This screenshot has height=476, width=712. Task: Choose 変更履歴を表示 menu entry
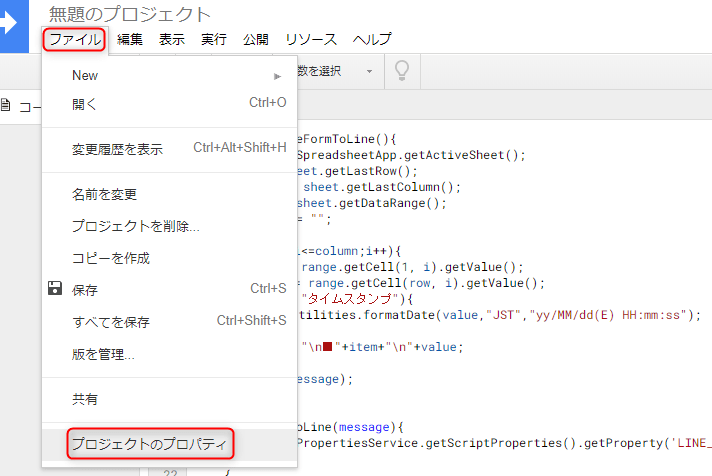pyautogui.click(x=169, y=149)
